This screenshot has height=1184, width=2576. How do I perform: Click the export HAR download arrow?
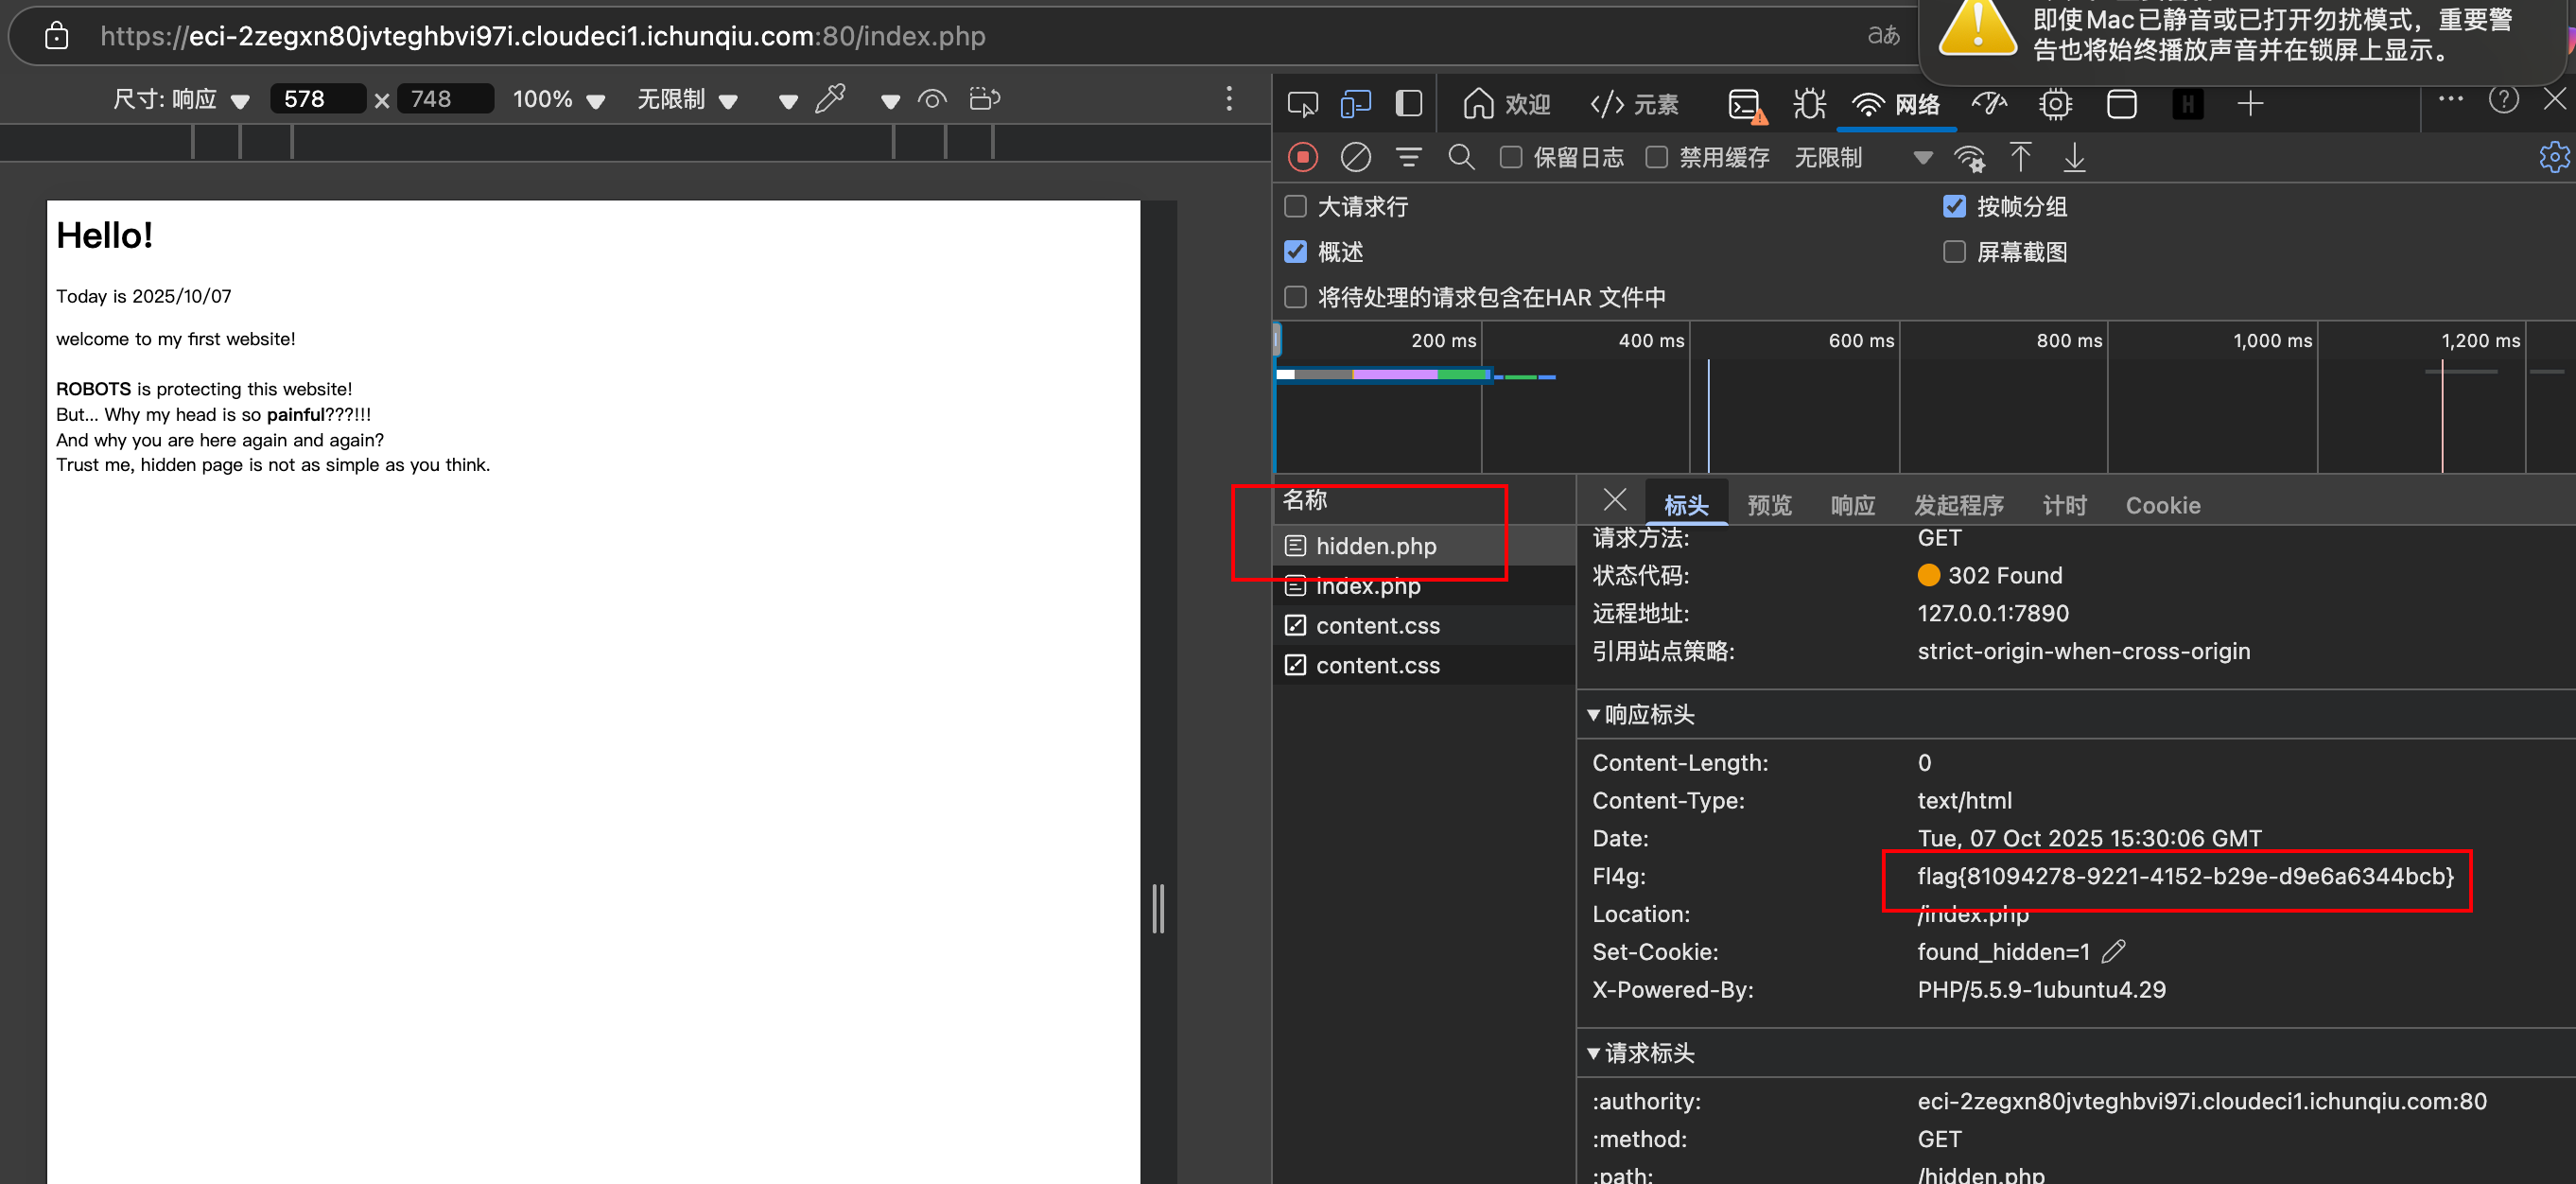pyautogui.click(x=2074, y=157)
